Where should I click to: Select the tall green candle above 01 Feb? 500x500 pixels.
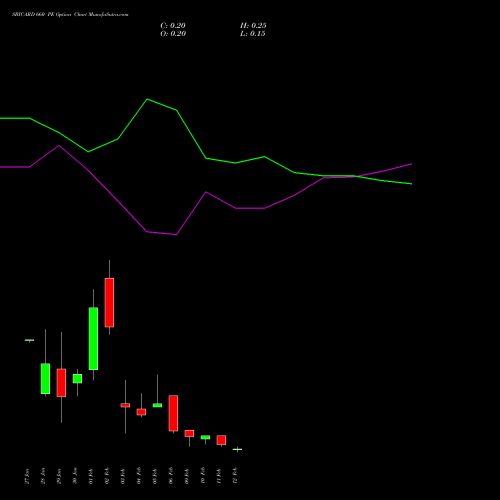tap(93, 338)
